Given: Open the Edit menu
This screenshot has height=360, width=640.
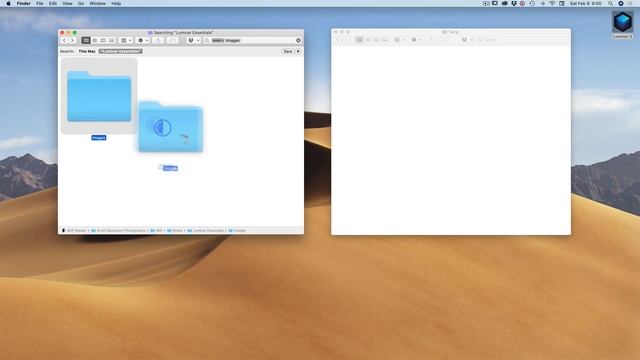Looking at the screenshot, I should pos(53,3).
